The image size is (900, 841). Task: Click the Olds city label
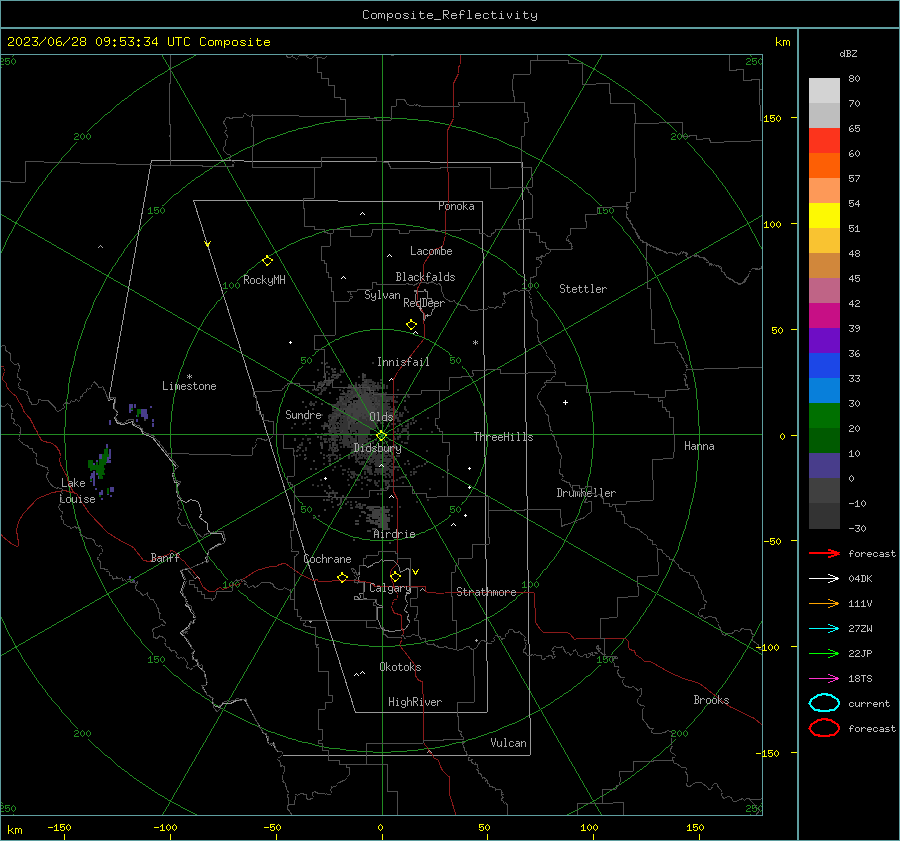click(381, 417)
